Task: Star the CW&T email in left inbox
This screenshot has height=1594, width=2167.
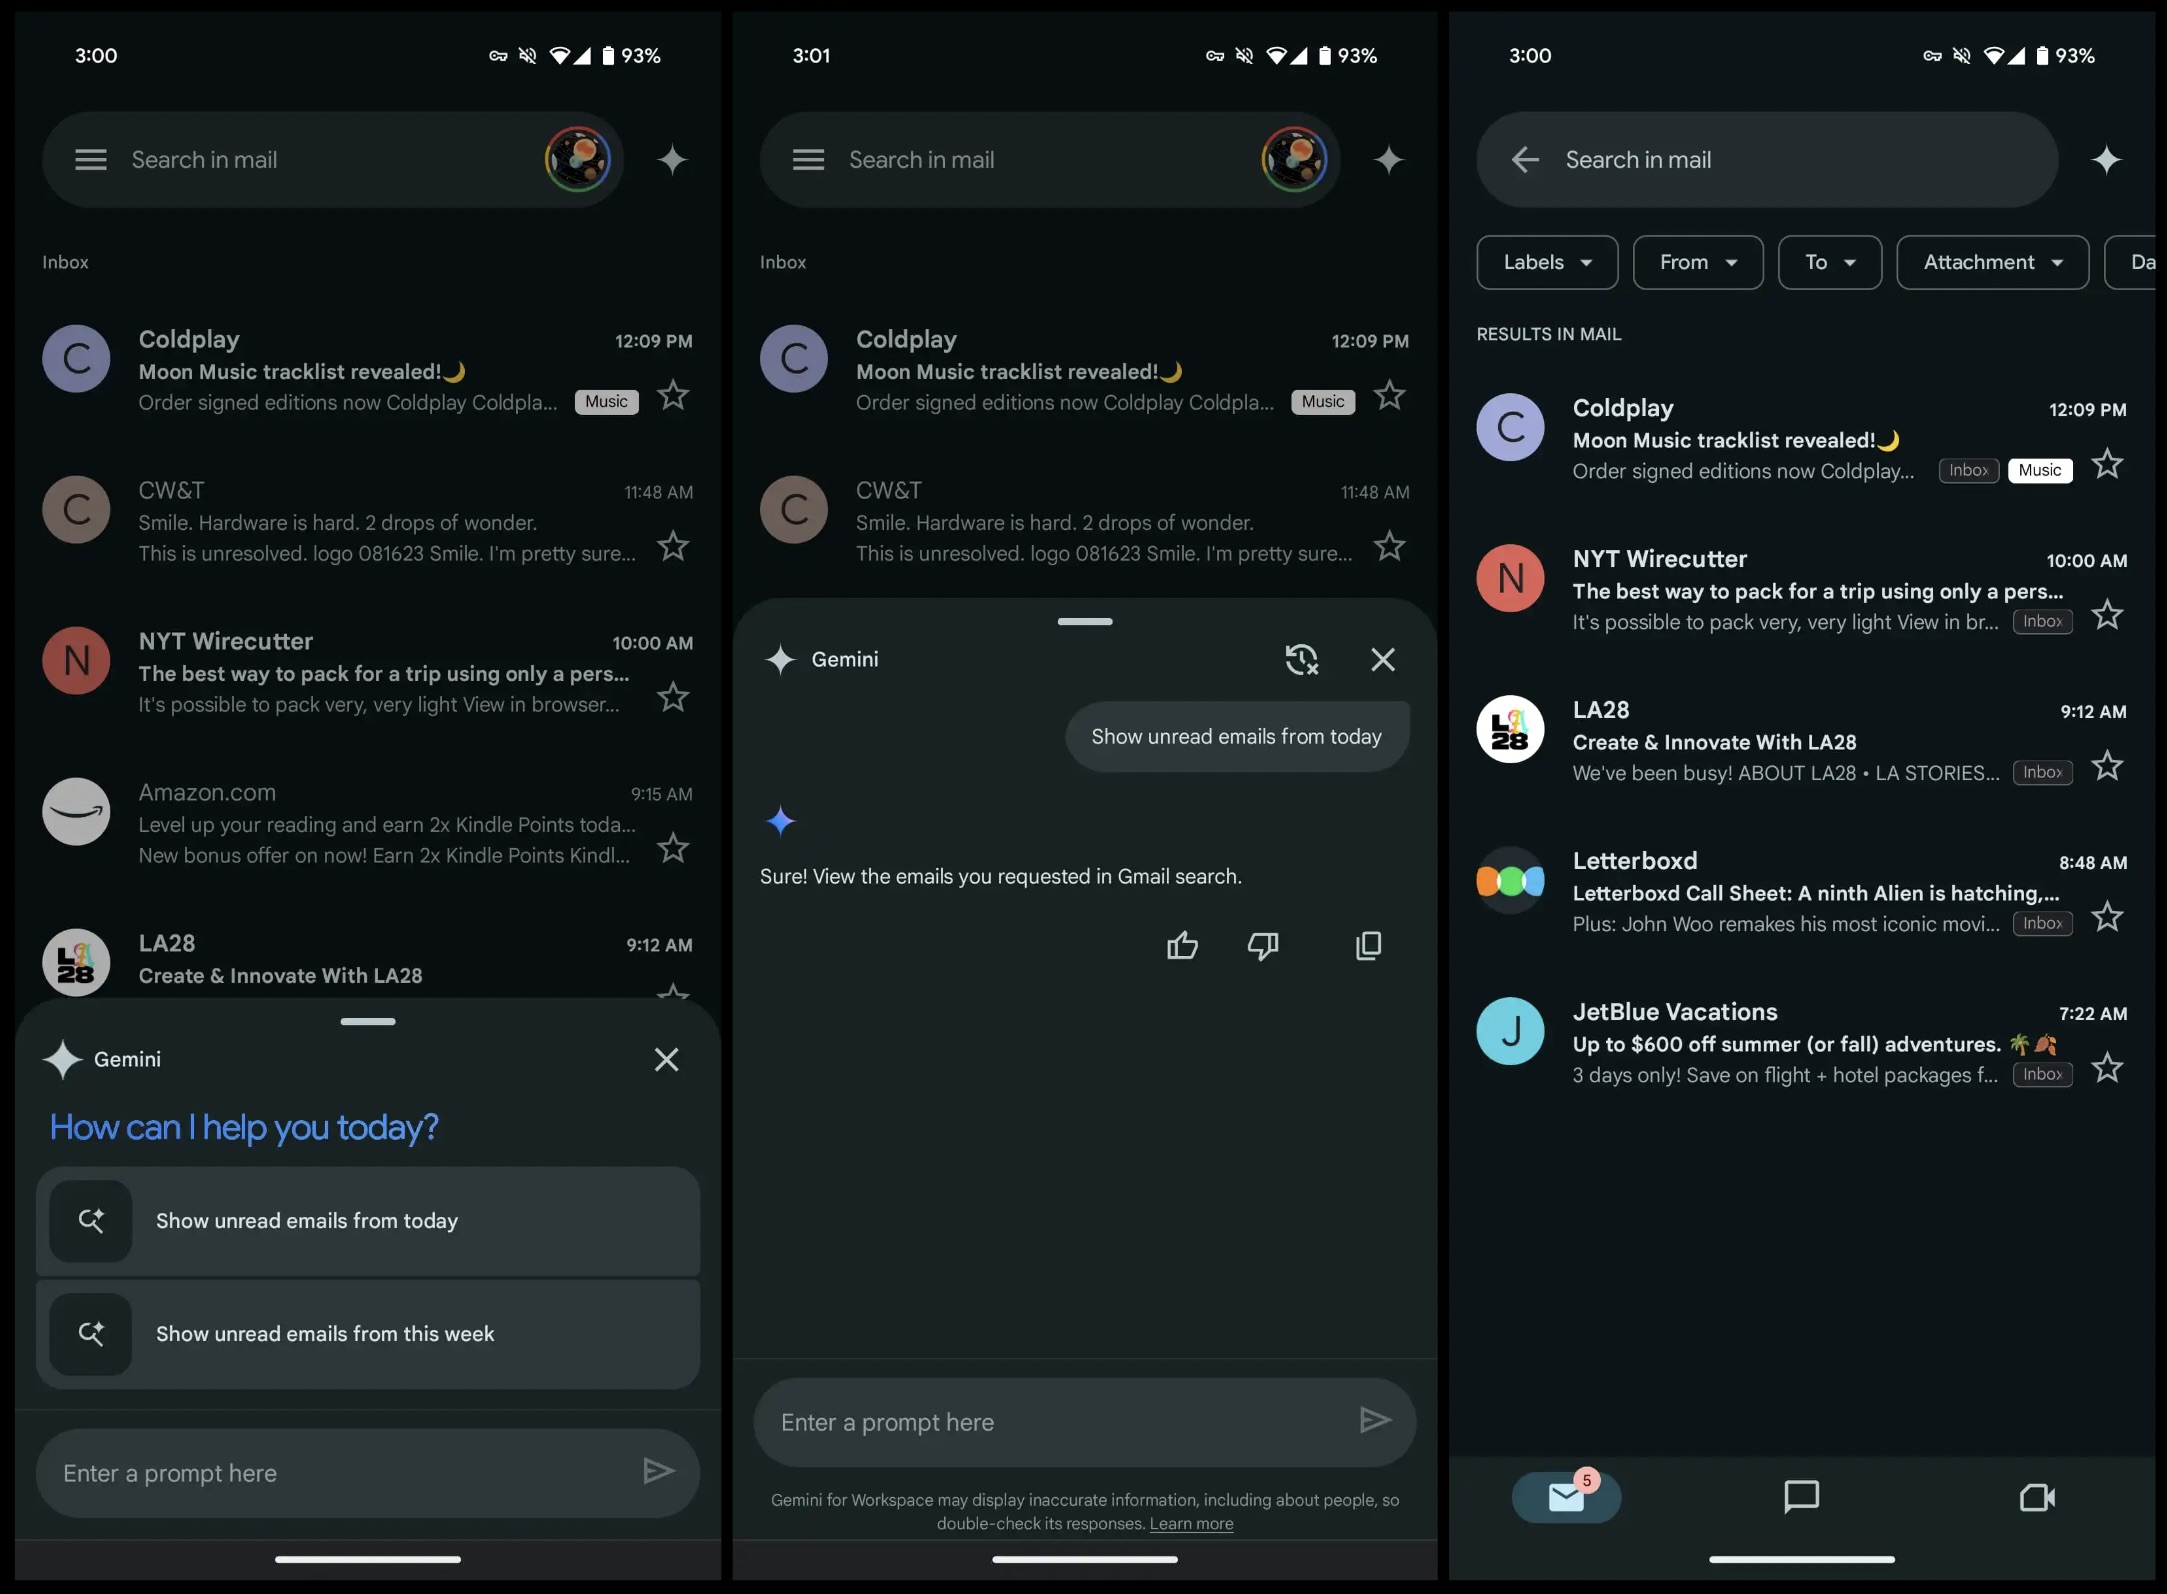Action: point(673,547)
